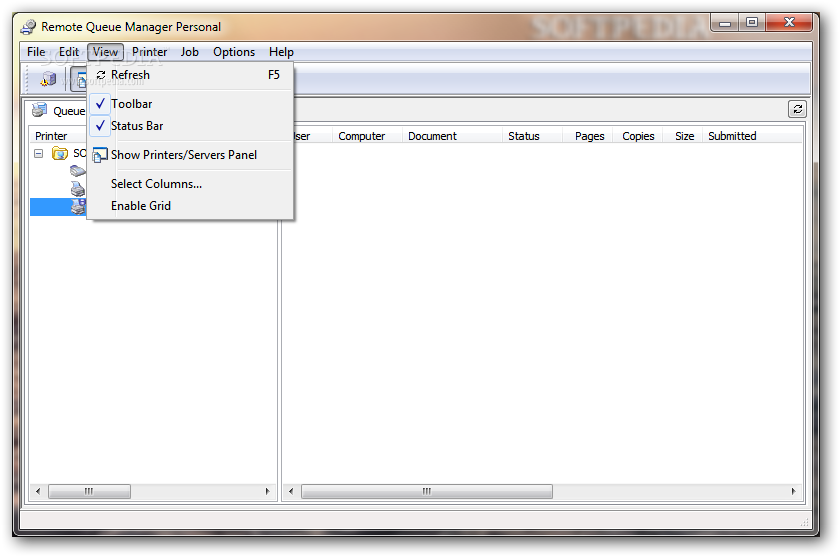Sort by the Size column header

[x=684, y=136]
